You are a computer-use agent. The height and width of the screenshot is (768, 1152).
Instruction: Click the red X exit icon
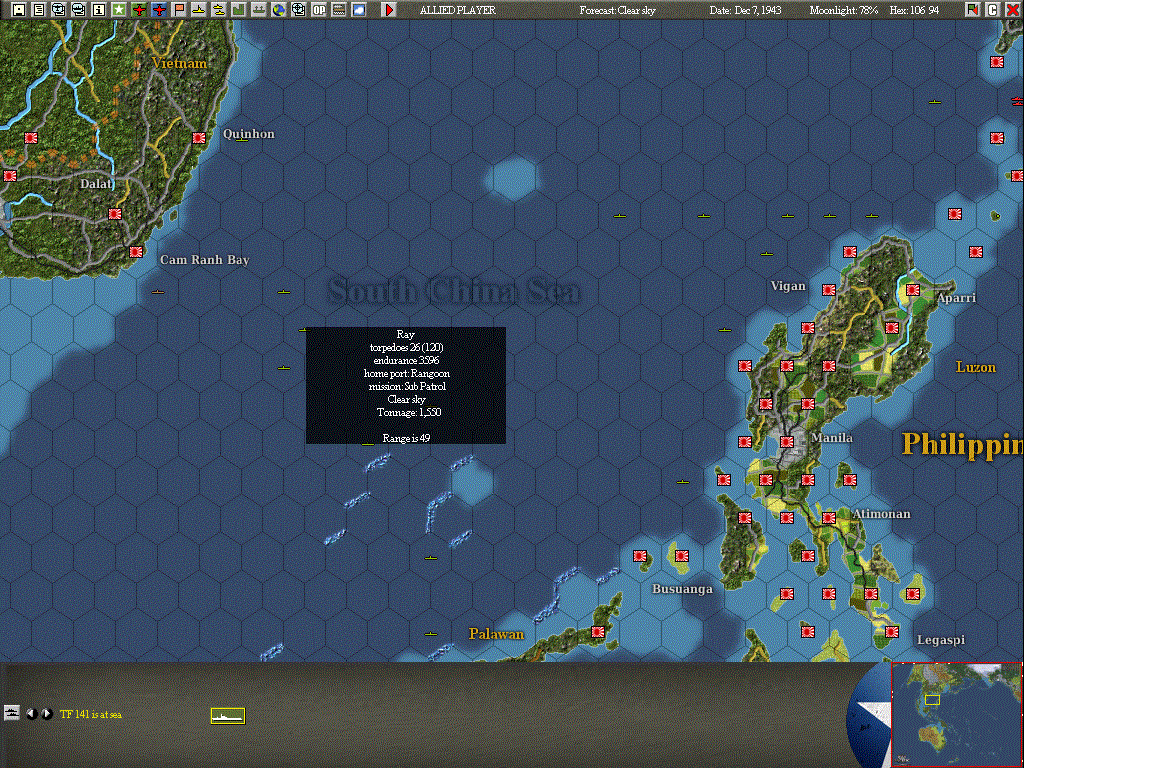point(1012,10)
